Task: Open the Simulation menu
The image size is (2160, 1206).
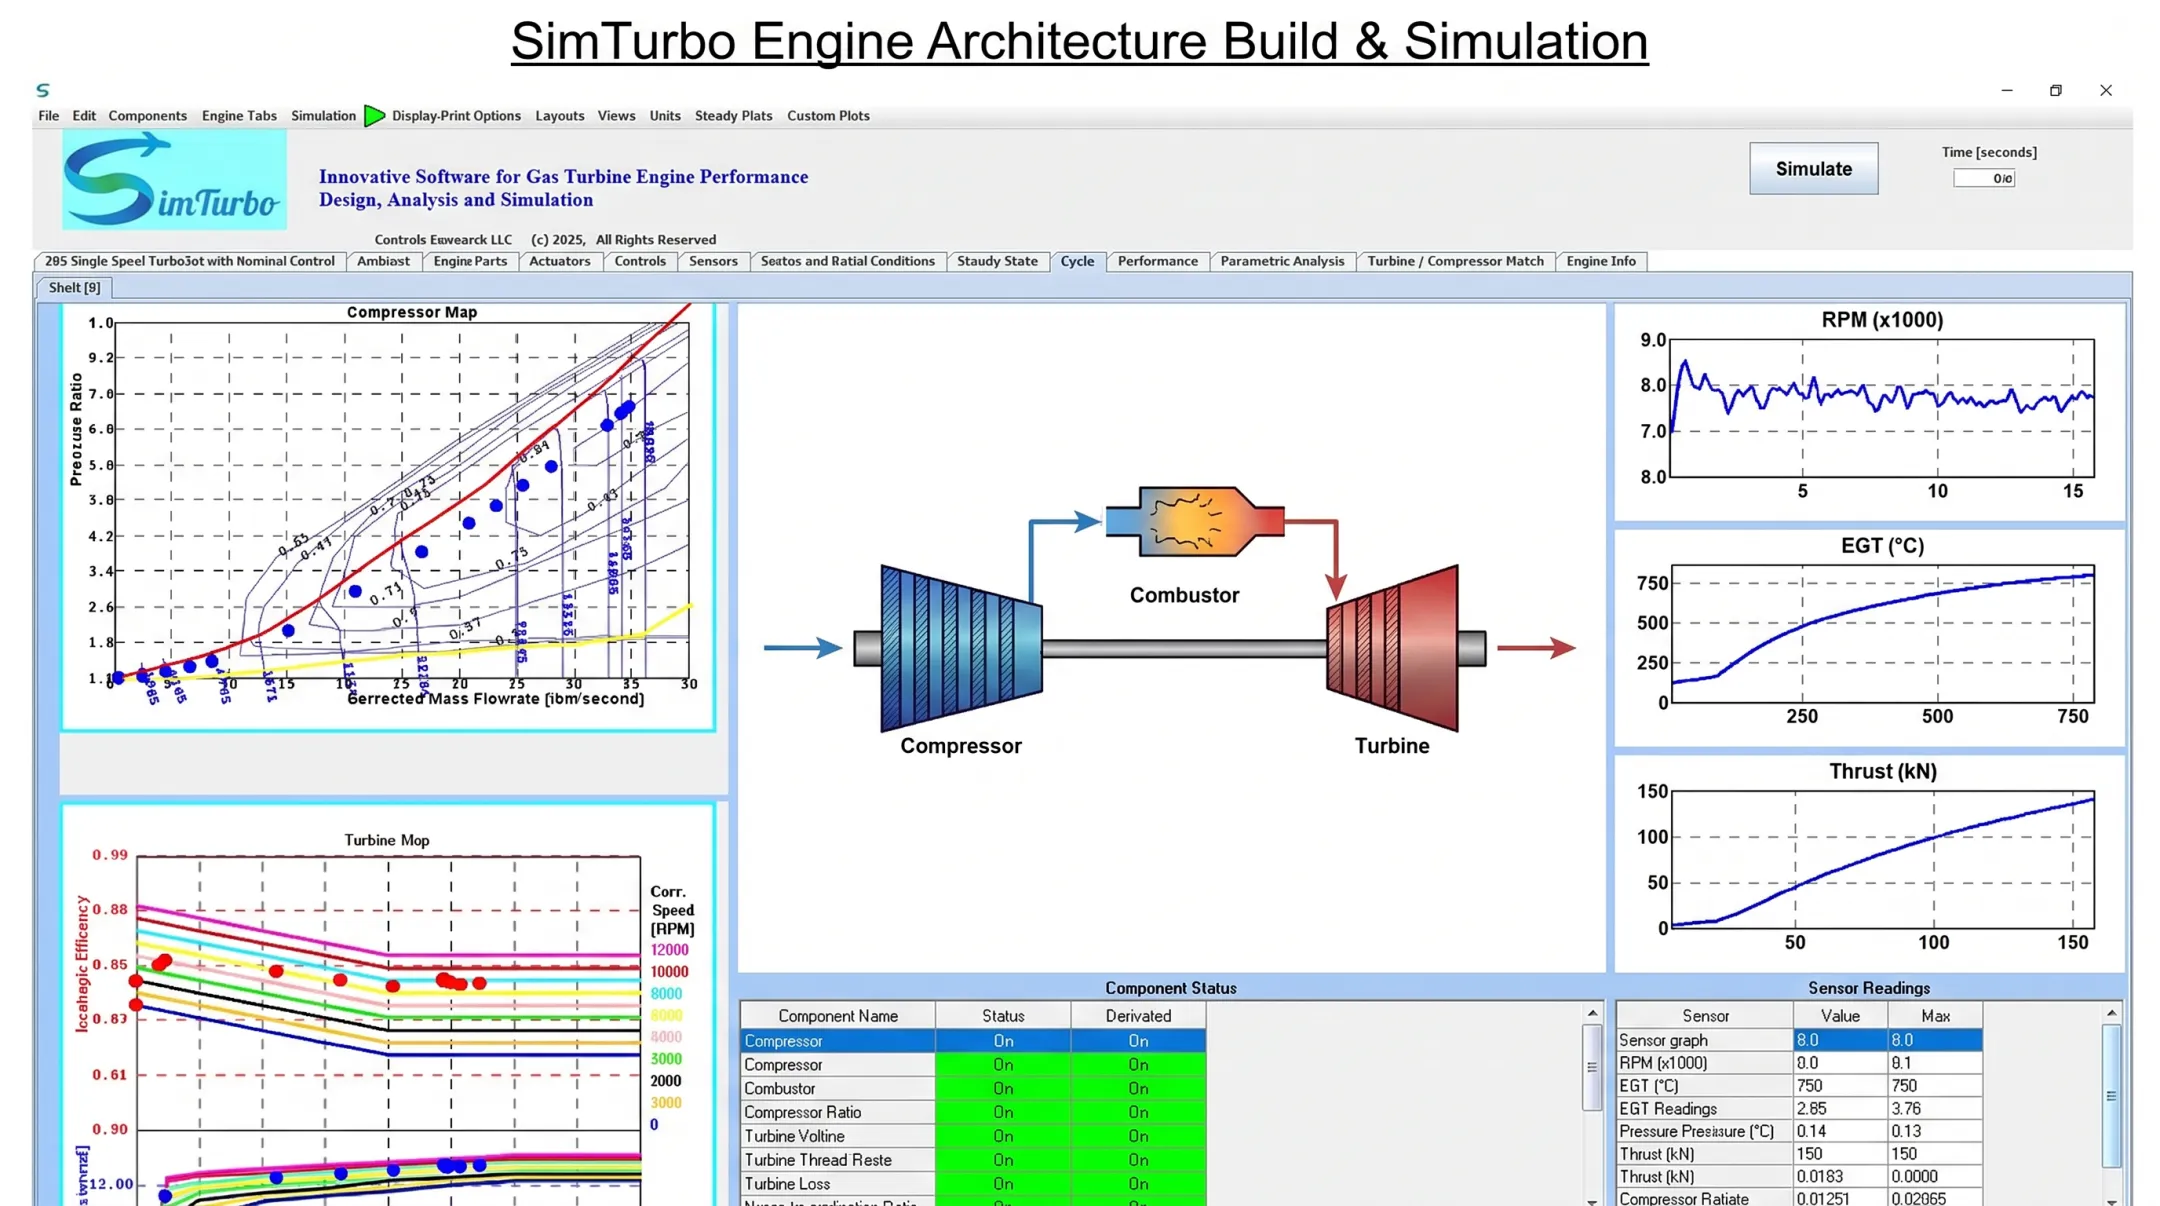Action: click(x=323, y=116)
